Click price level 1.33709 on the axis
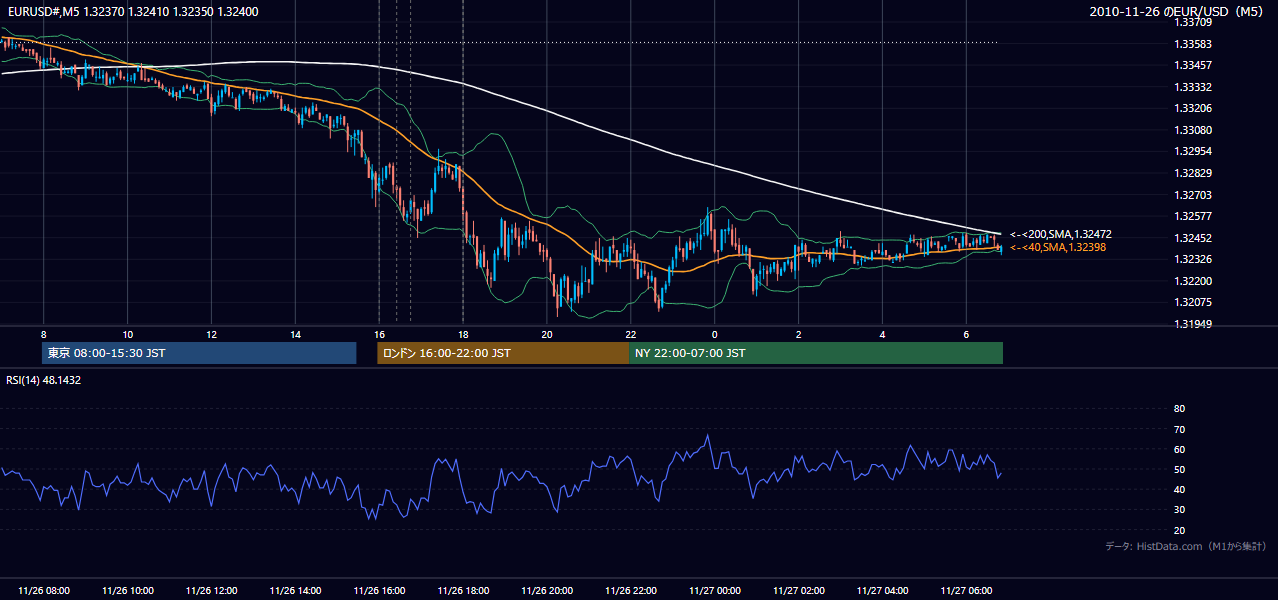 pos(1193,22)
